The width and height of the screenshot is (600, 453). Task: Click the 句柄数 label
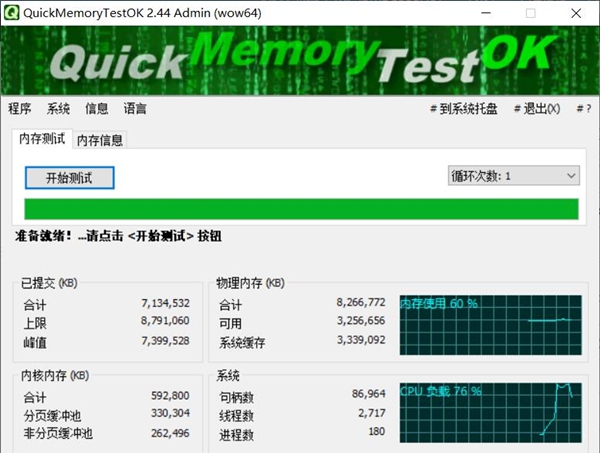tap(236, 398)
